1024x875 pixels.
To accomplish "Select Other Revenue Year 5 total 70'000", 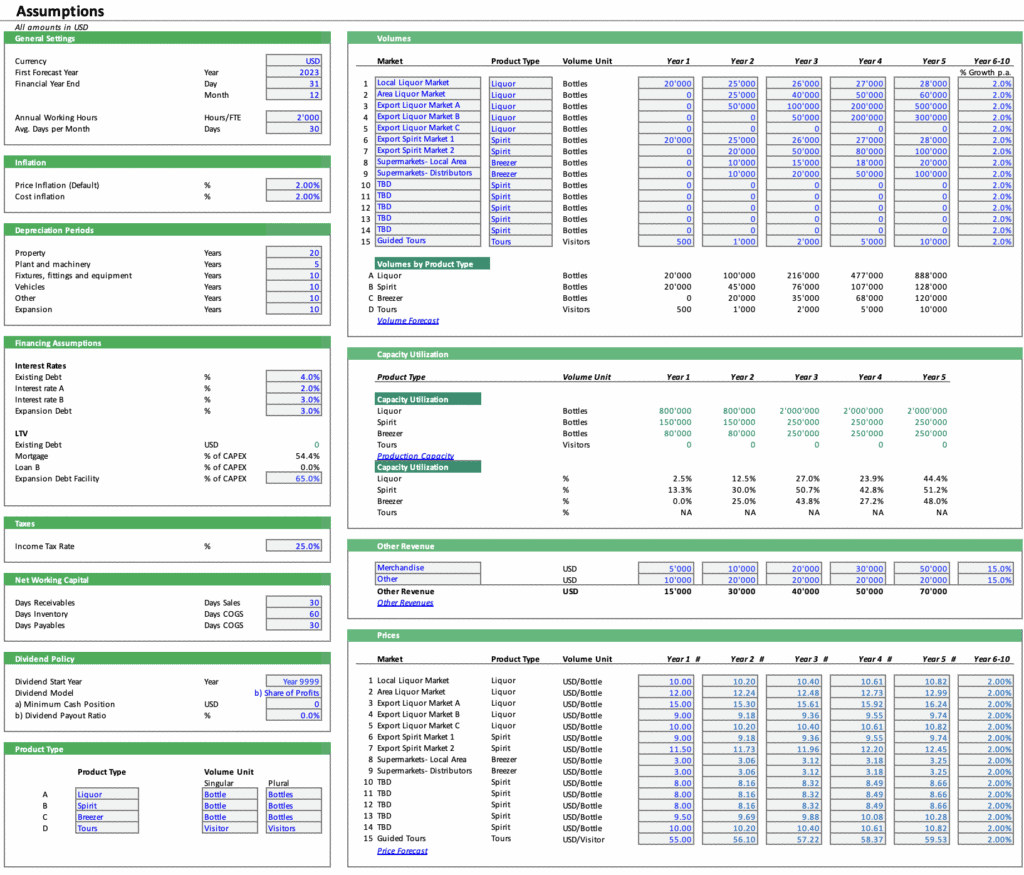I will coord(933,592).
